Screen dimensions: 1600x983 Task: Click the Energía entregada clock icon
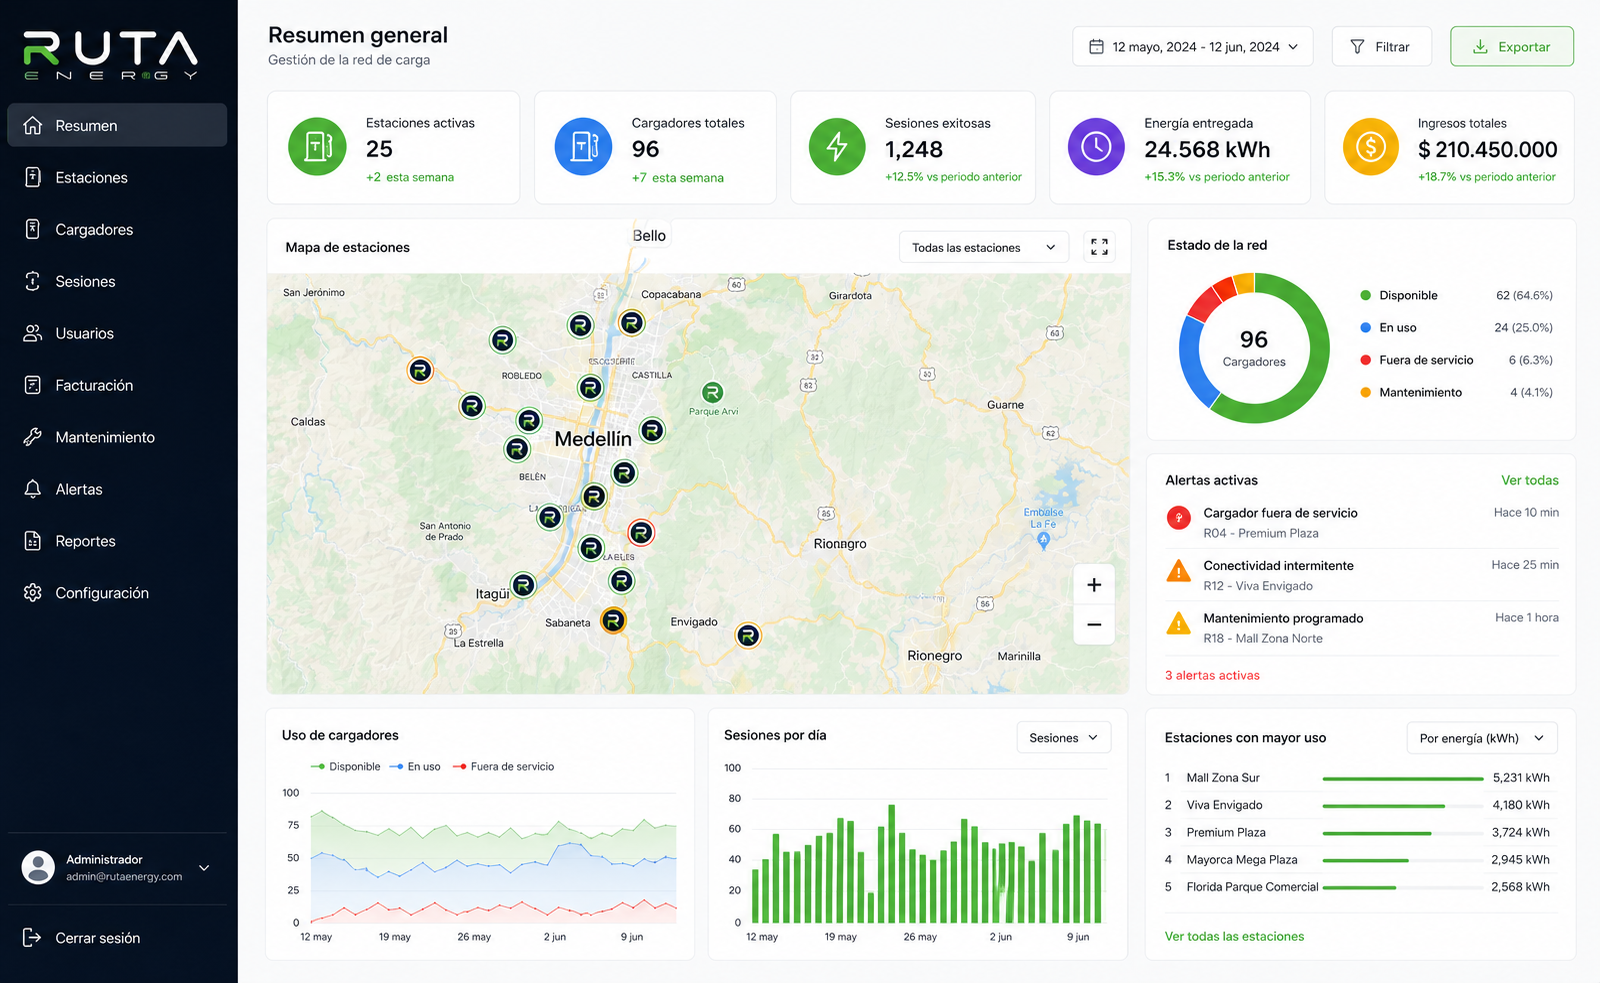[x=1096, y=147]
